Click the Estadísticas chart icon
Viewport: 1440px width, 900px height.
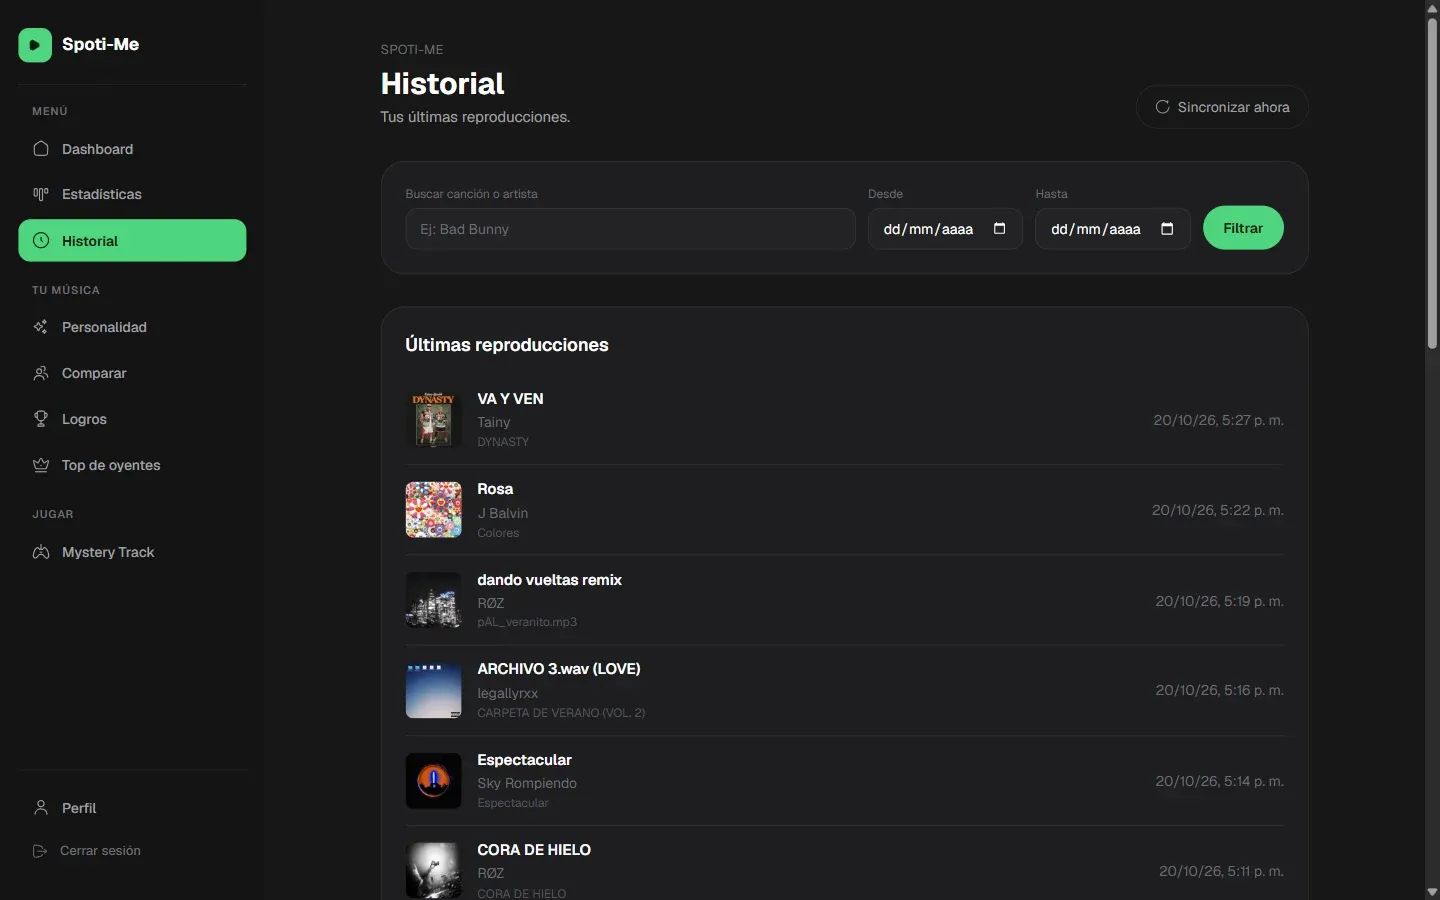point(41,194)
